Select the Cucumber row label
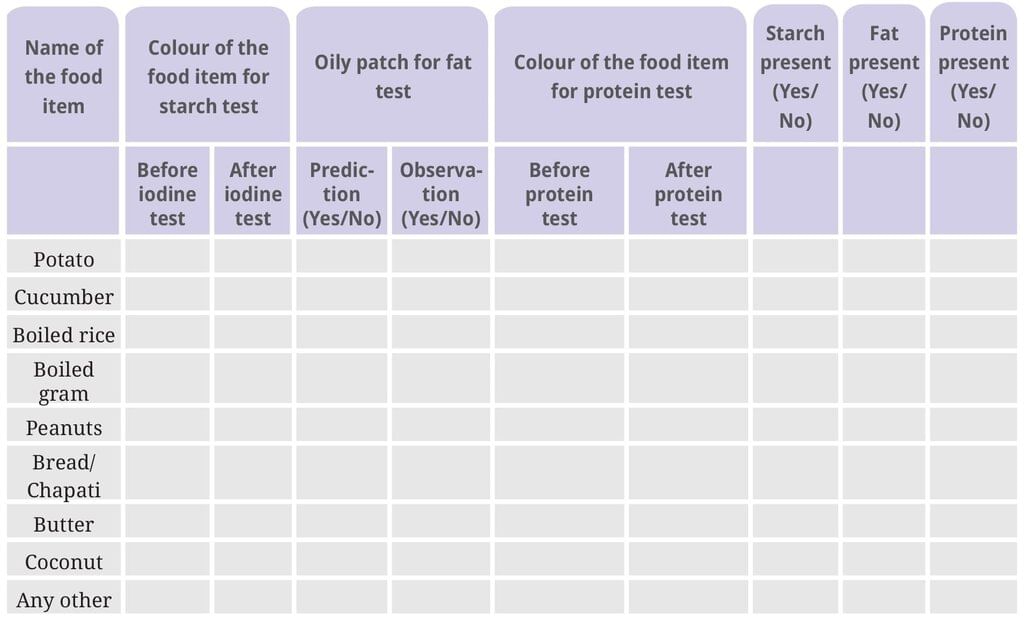The width and height of the screenshot is (1024, 618). [x=63, y=296]
